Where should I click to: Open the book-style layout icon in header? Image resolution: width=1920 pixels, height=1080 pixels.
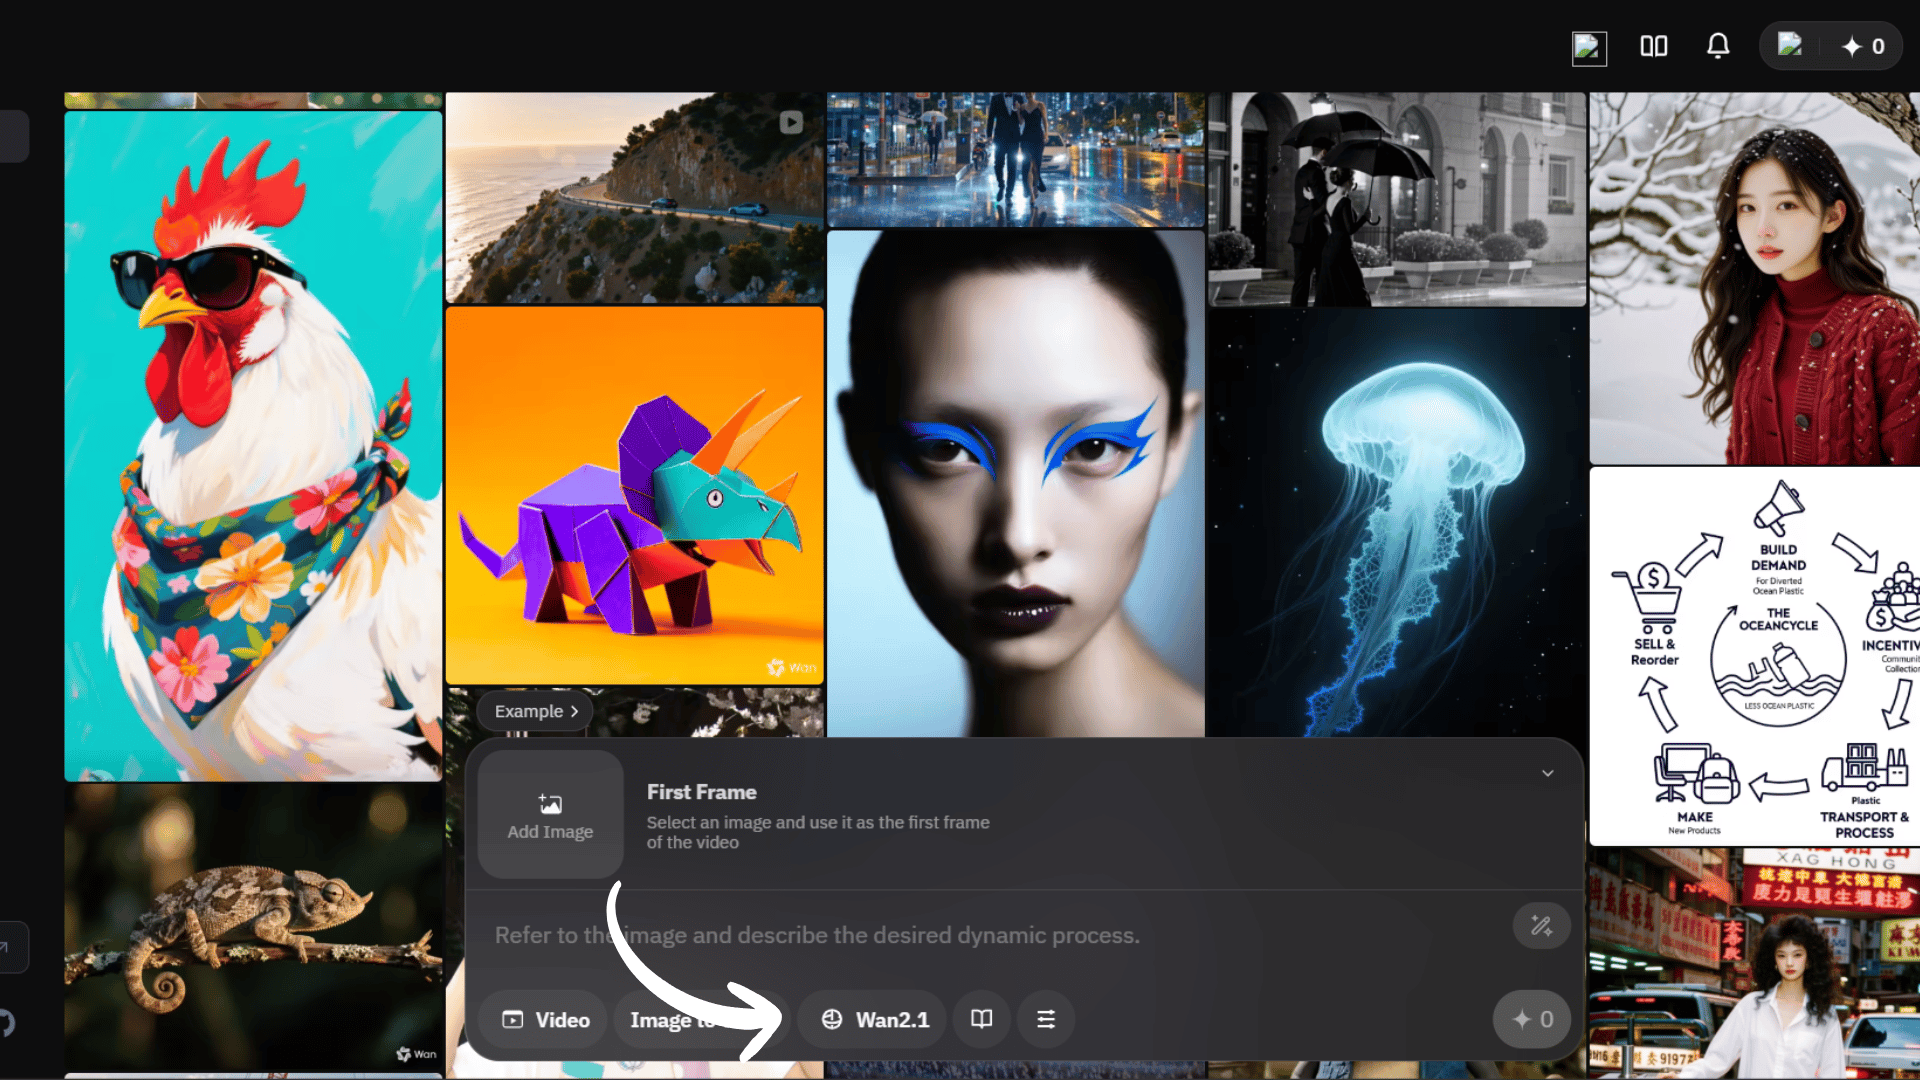tap(1653, 46)
